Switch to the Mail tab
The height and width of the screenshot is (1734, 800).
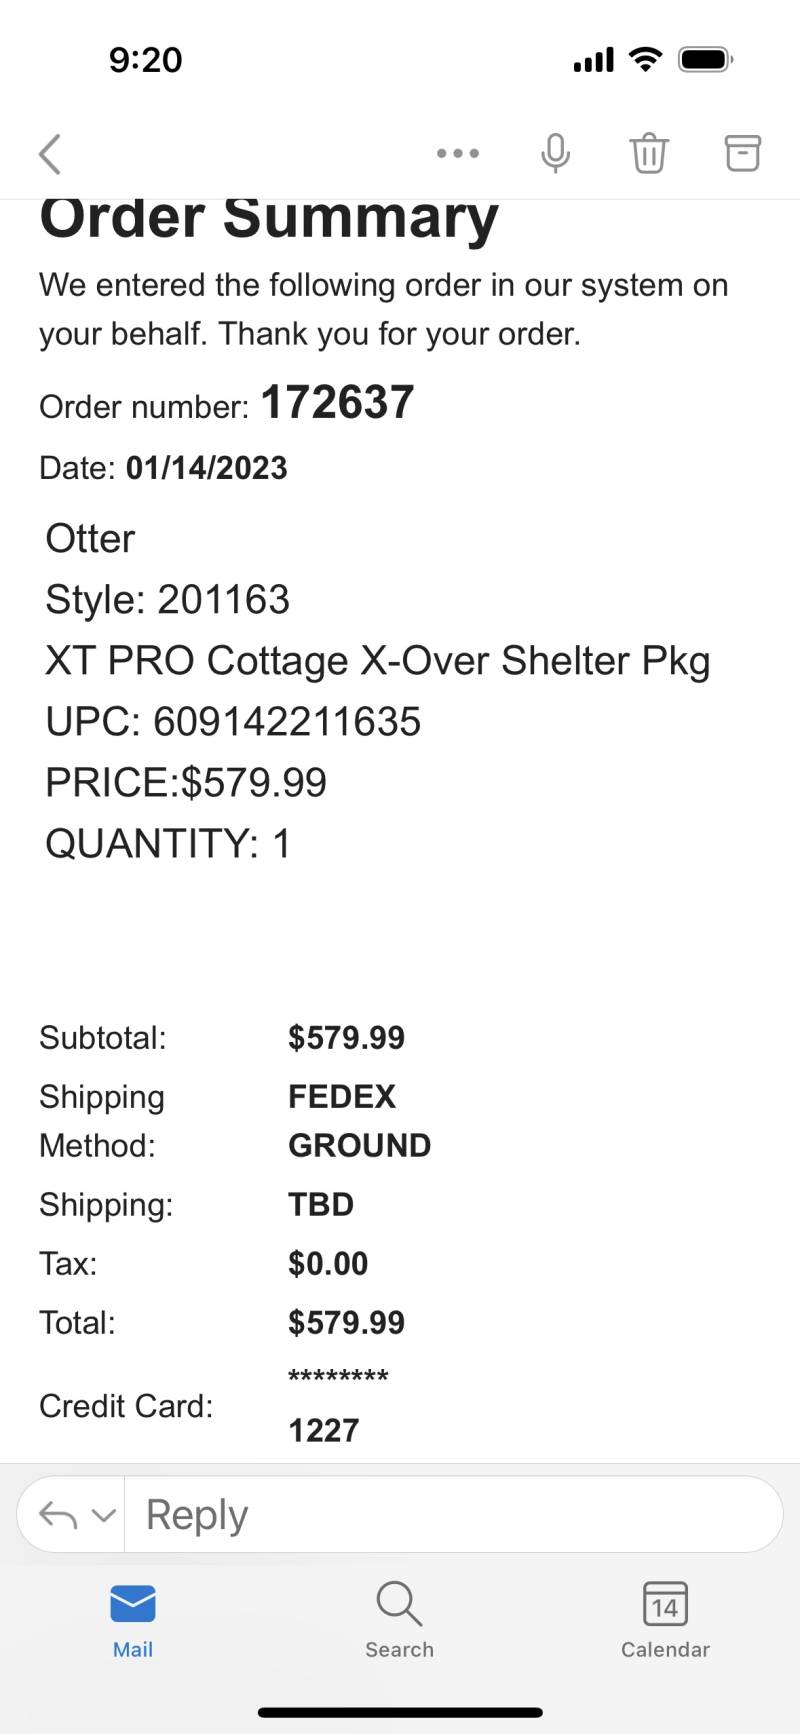click(133, 1621)
